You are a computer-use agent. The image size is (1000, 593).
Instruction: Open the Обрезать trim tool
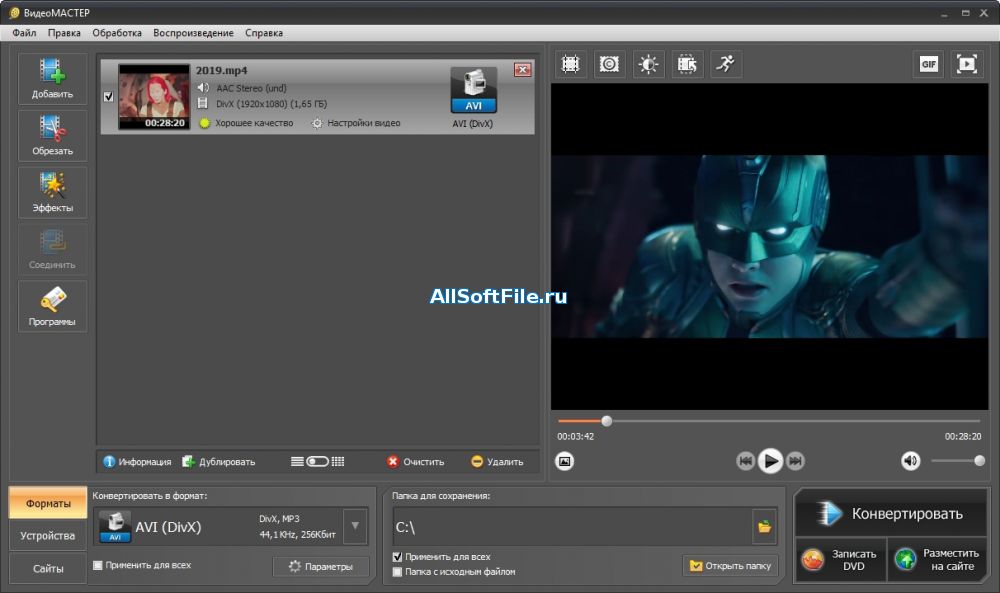52,135
